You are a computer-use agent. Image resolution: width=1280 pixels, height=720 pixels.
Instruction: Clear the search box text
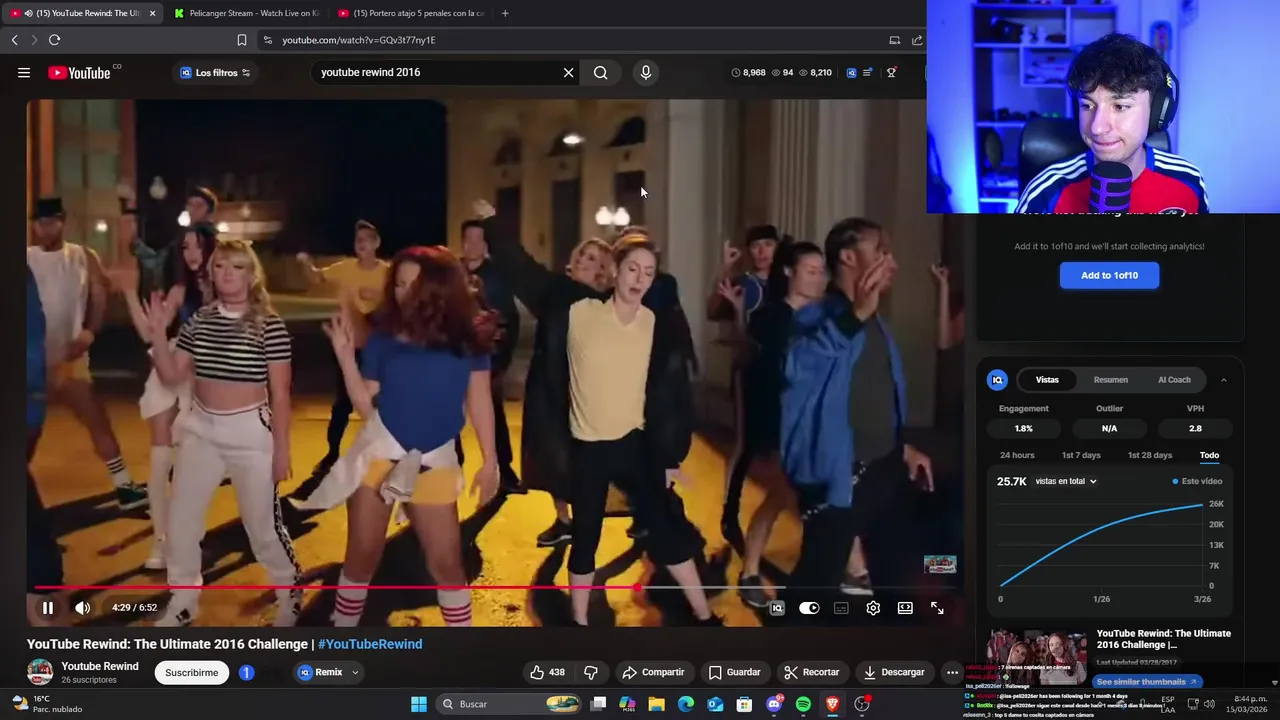568,72
